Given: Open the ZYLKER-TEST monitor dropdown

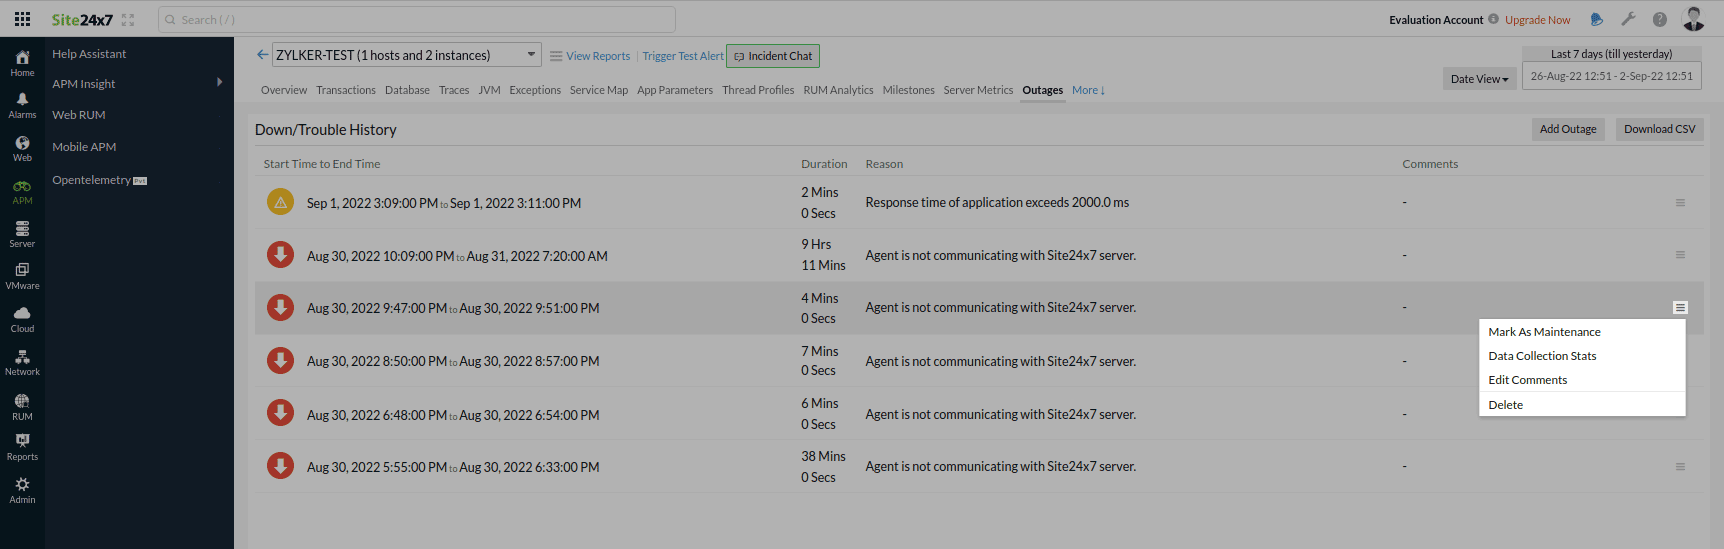Looking at the screenshot, I should pos(406,55).
